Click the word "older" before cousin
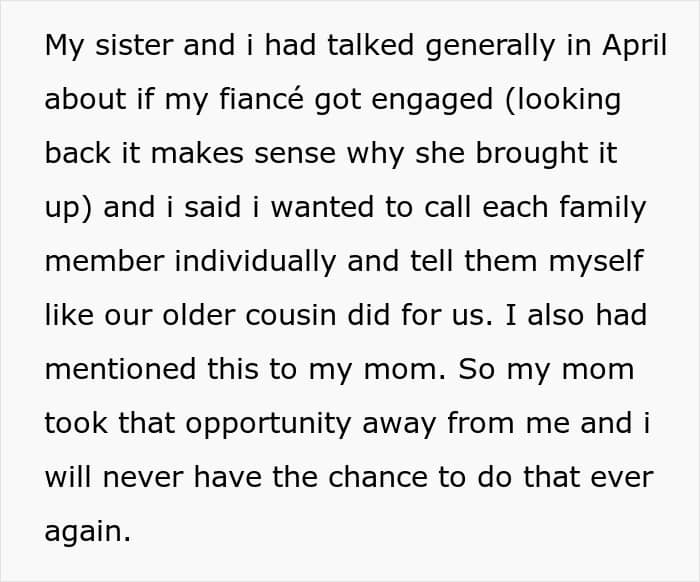Image resolution: width=700 pixels, height=582 pixels. click(x=198, y=315)
